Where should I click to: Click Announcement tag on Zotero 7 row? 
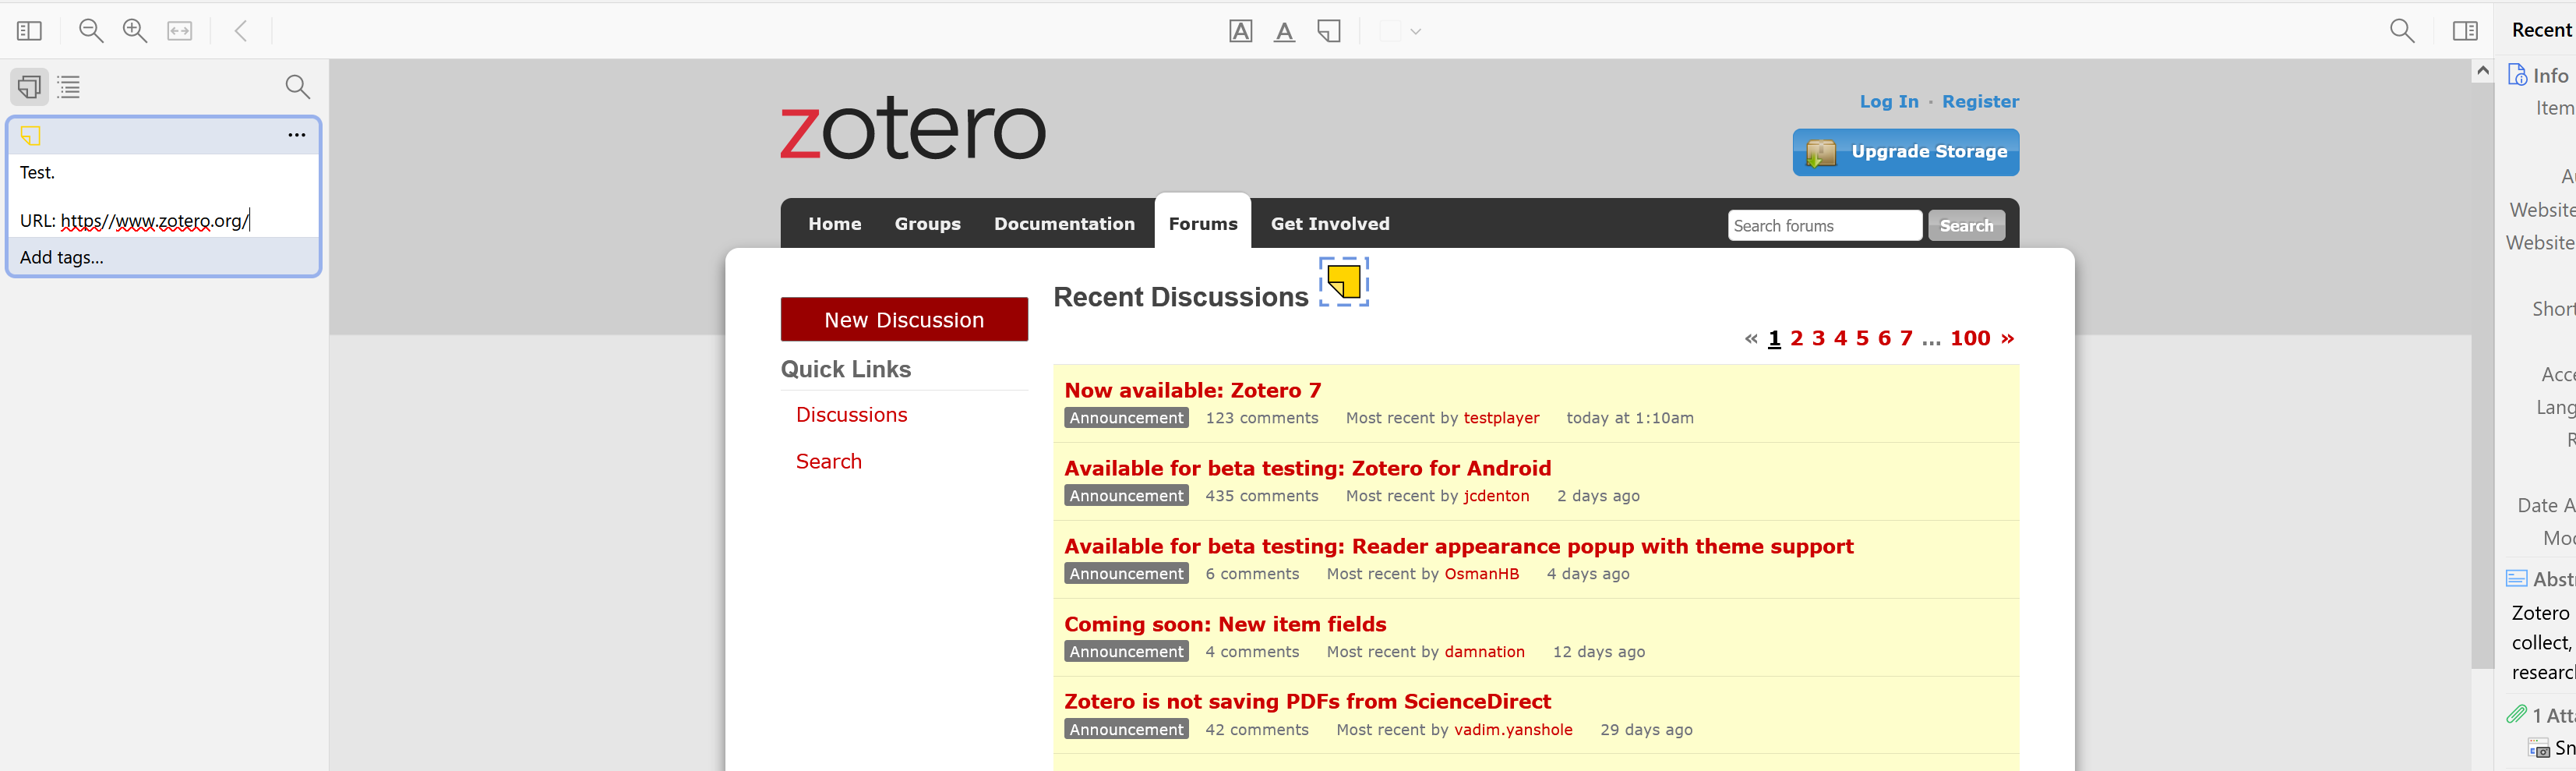click(x=1126, y=418)
